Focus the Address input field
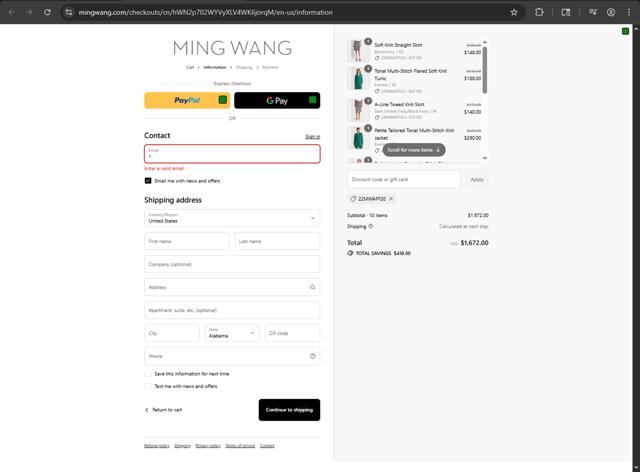 [232, 287]
